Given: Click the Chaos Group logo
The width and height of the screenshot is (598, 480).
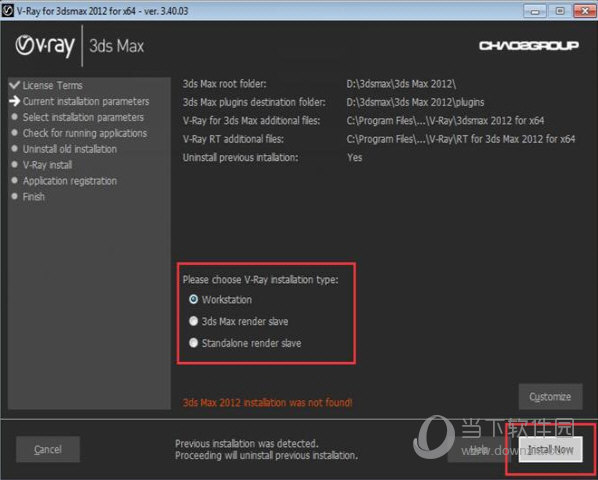Looking at the screenshot, I should pos(529,46).
